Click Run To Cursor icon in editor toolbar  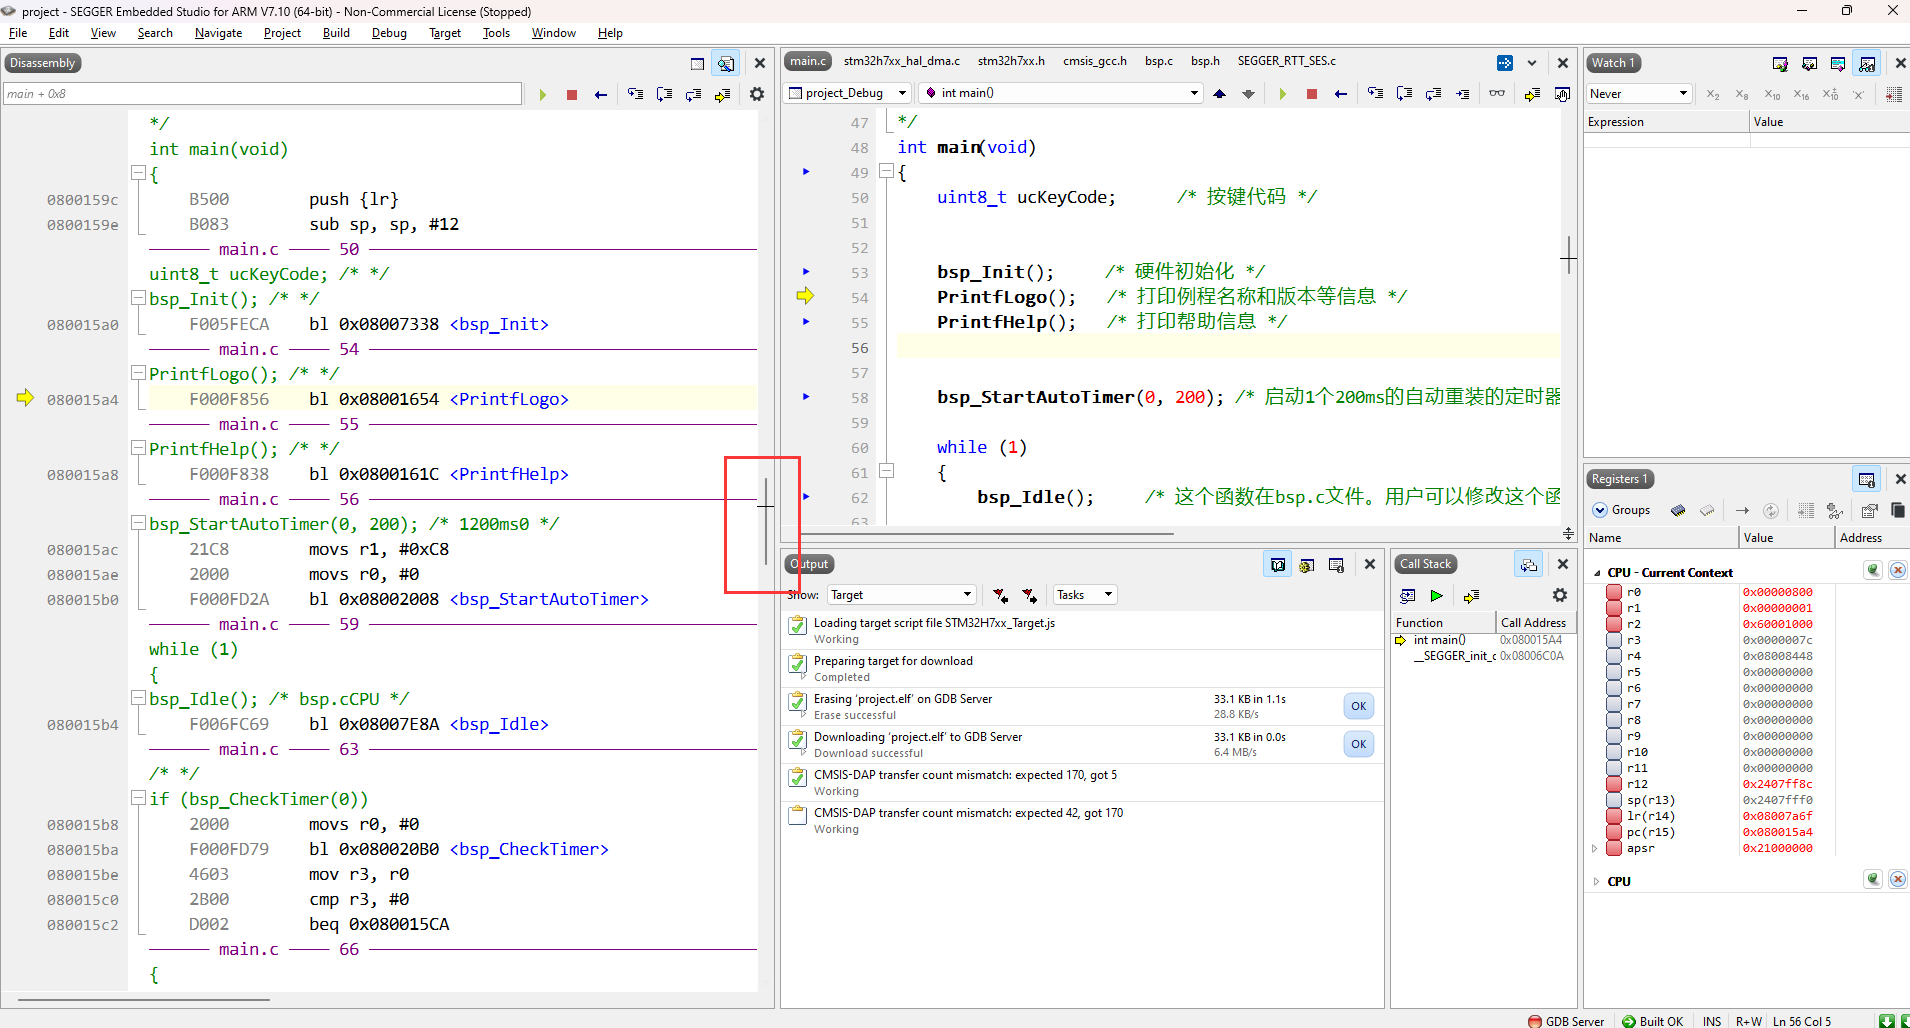click(x=1462, y=93)
